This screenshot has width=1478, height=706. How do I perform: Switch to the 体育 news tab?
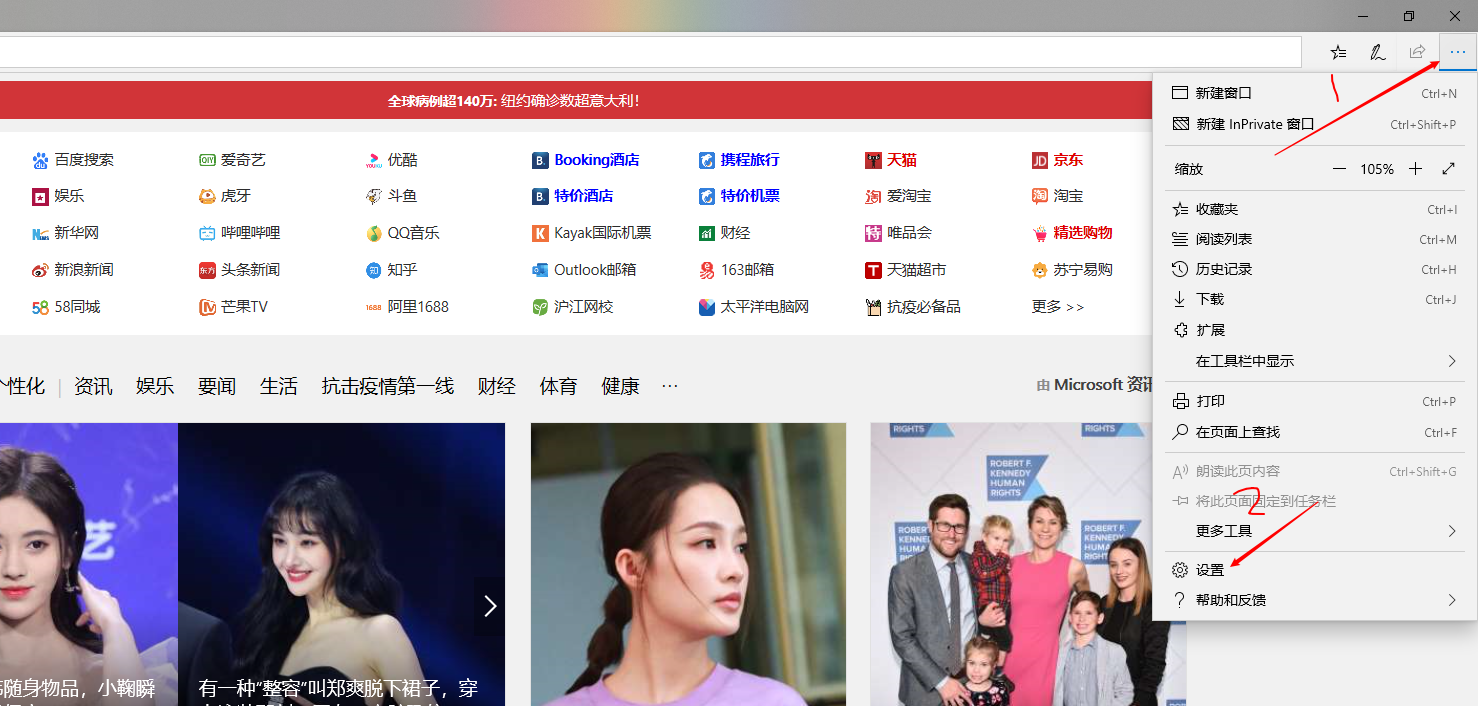pos(558,386)
